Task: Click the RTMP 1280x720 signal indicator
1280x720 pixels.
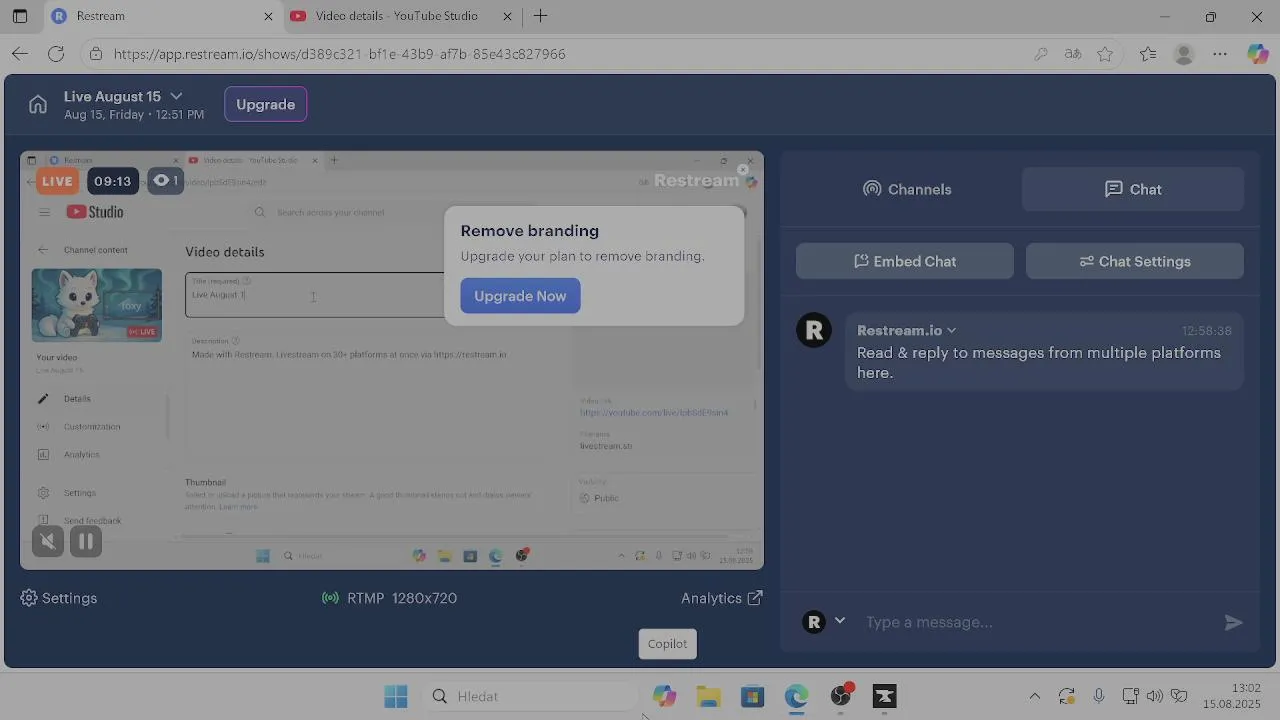Action: point(389,598)
